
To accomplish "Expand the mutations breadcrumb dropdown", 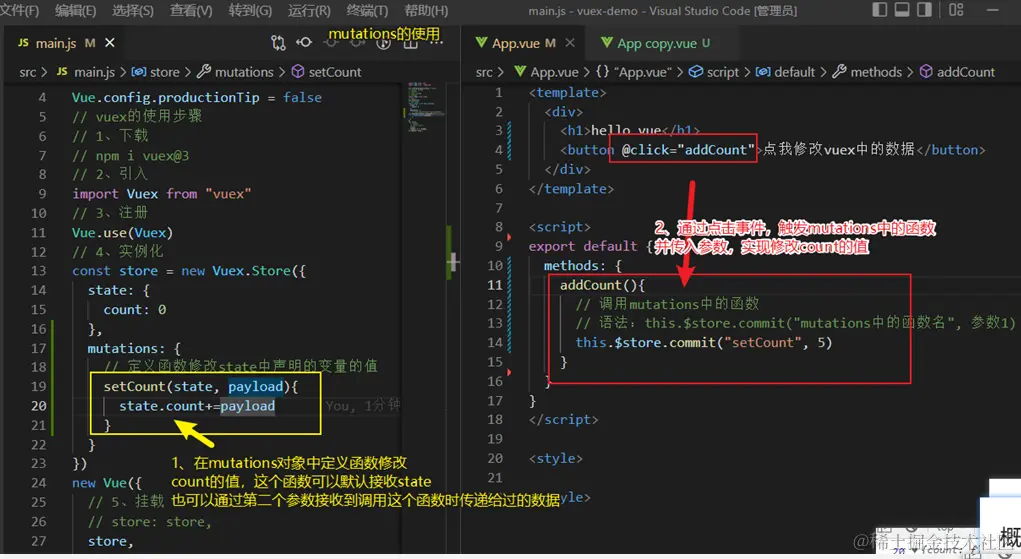I will (244, 72).
